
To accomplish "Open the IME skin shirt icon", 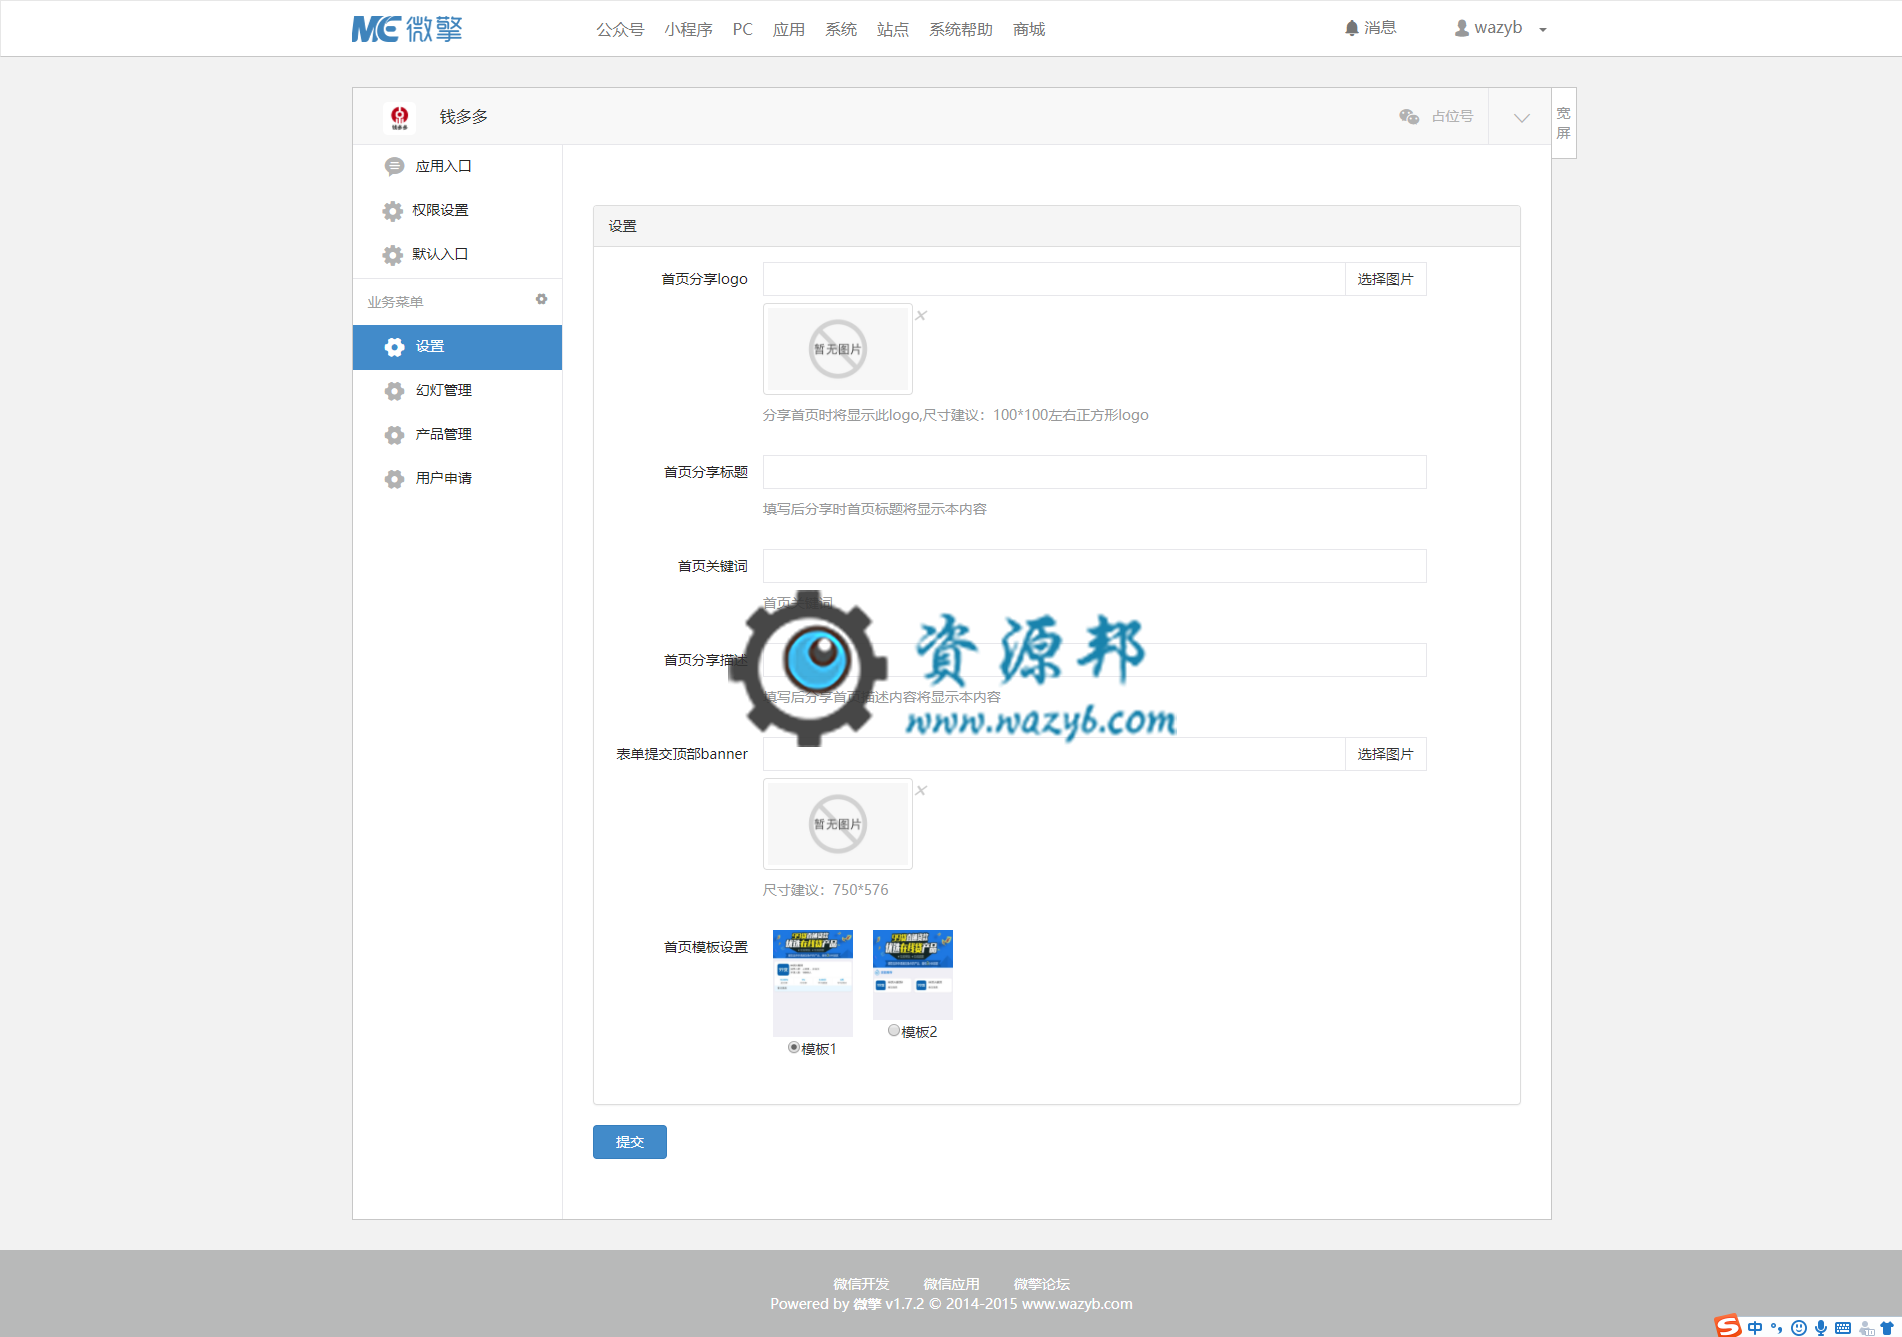I will (x=1888, y=1328).
